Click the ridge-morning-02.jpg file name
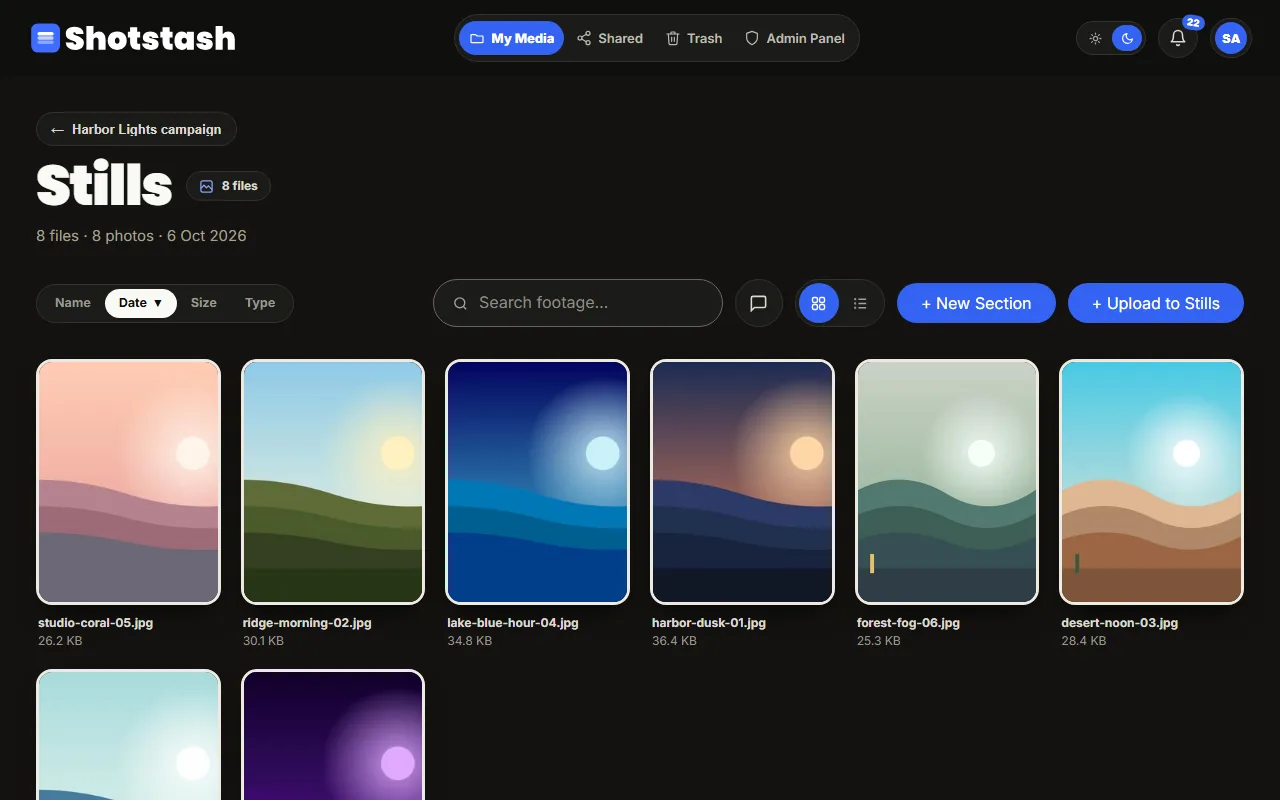Screen dimensions: 1280x800 tap(307, 622)
